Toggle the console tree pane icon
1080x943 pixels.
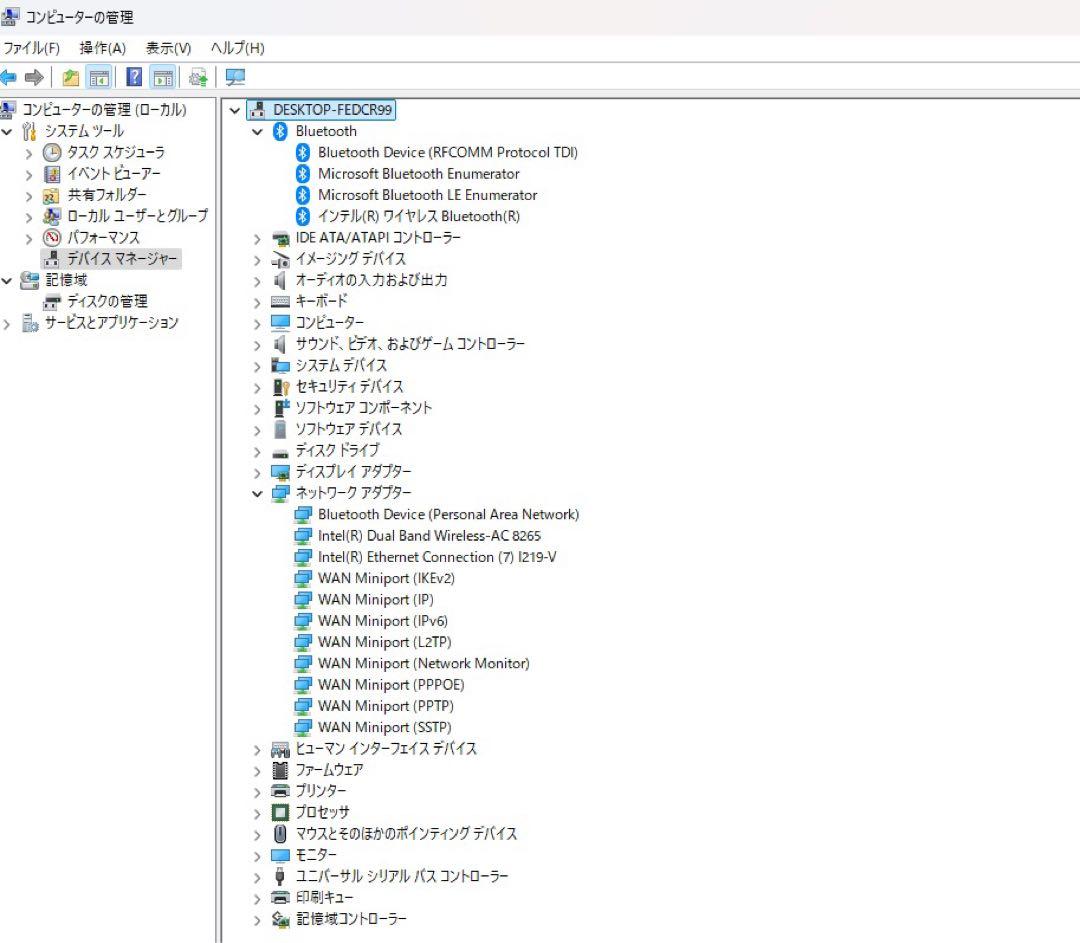coord(99,77)
